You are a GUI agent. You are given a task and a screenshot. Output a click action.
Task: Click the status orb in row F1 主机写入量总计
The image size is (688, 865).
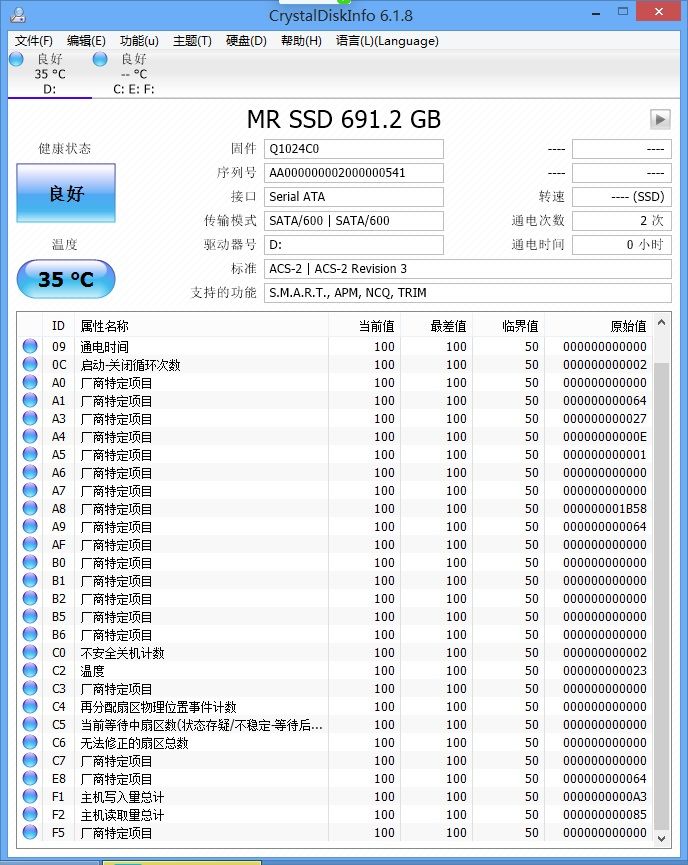(x=30, y=797)
